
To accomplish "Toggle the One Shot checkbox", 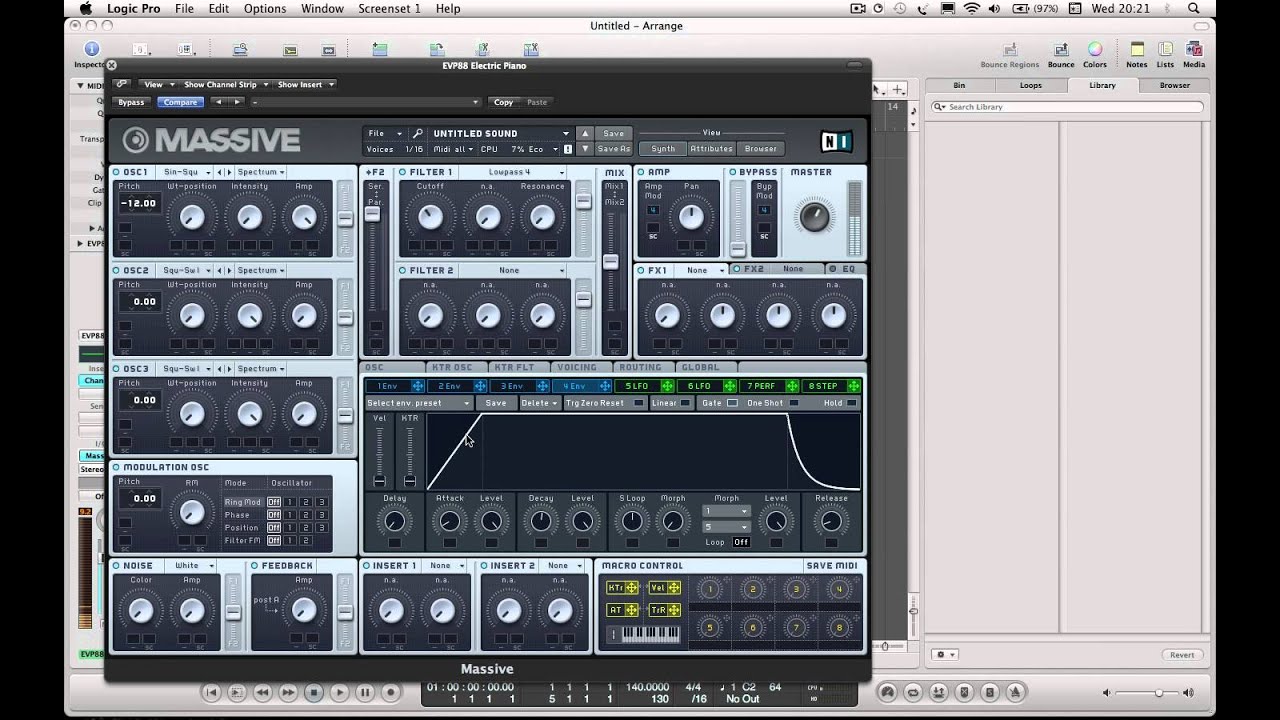I will click(794, 403).
